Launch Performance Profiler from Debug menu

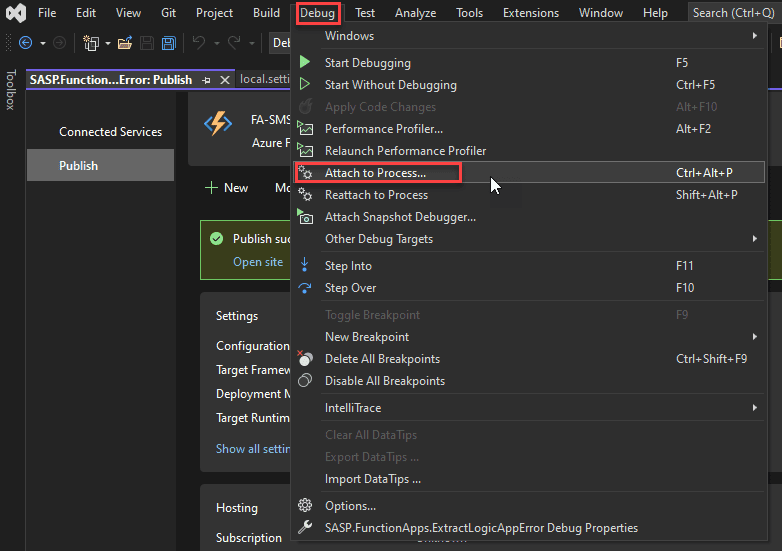pyautogui.click(x=383, y=129)
